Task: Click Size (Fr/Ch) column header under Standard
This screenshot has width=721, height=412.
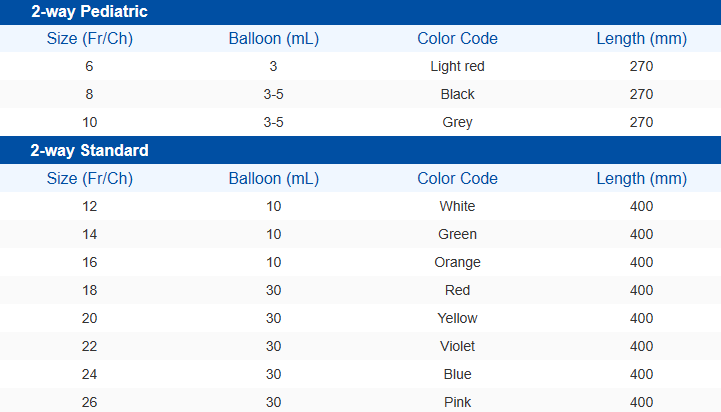Action: pos(90,179)
